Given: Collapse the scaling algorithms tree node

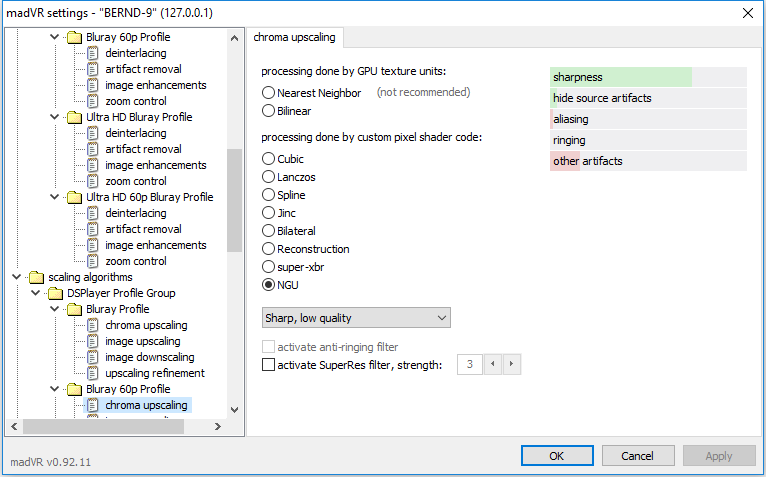Looking at the screenshot, I should pyautogui.click(x=17, y=277).
